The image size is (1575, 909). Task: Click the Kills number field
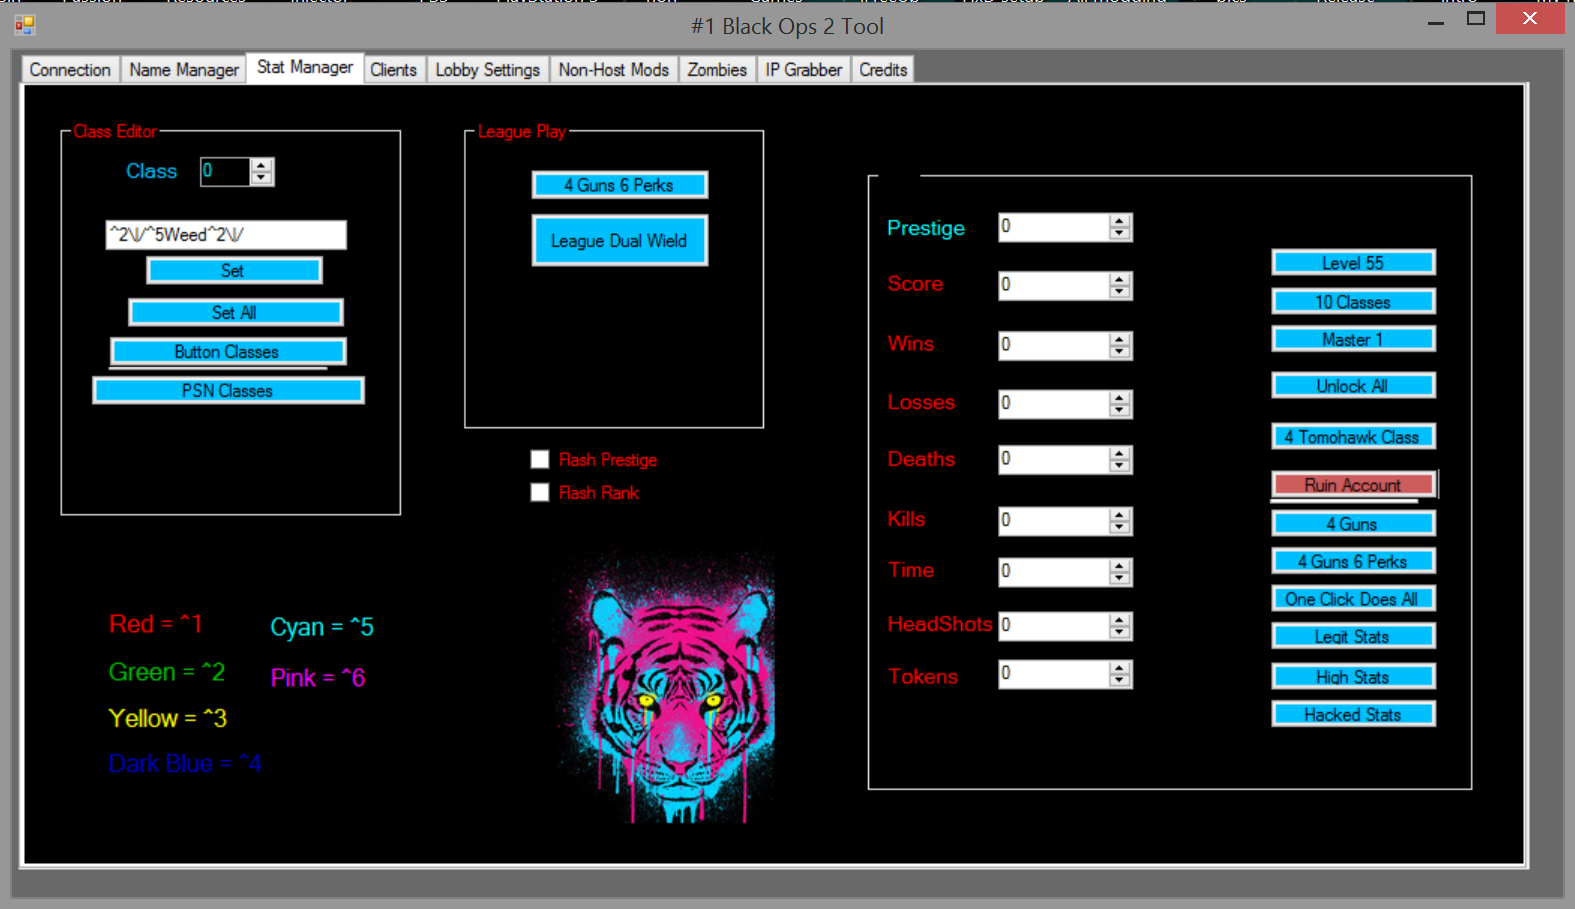tap(1054, 520)
